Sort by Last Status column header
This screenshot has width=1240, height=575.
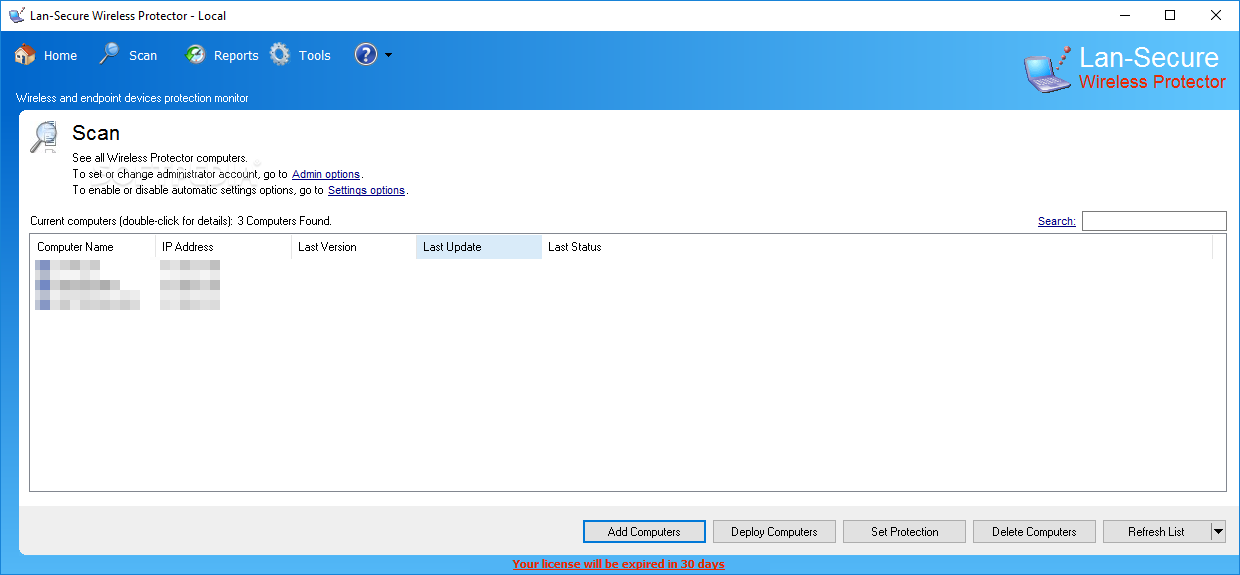(x=876, y=247)
